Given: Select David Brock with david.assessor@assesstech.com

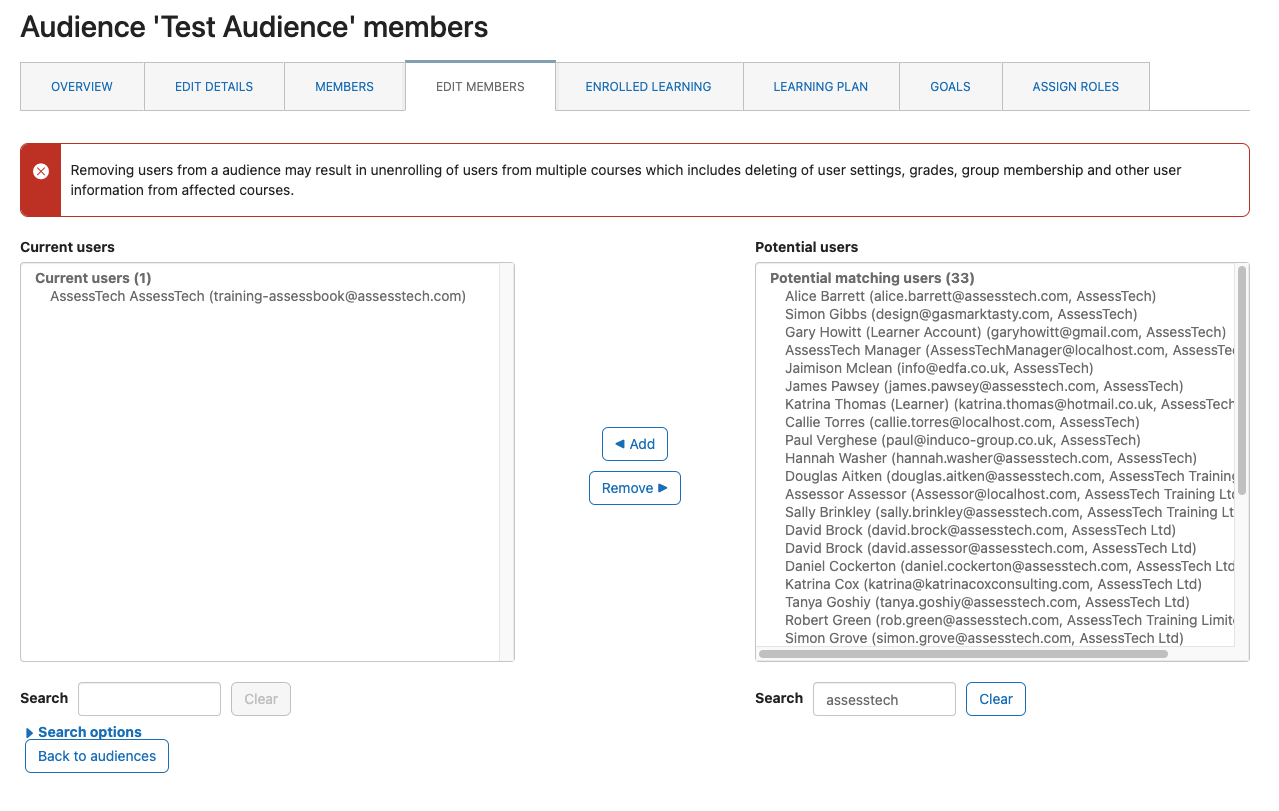Looking at the screenshot, I should [x=990, y=548].
